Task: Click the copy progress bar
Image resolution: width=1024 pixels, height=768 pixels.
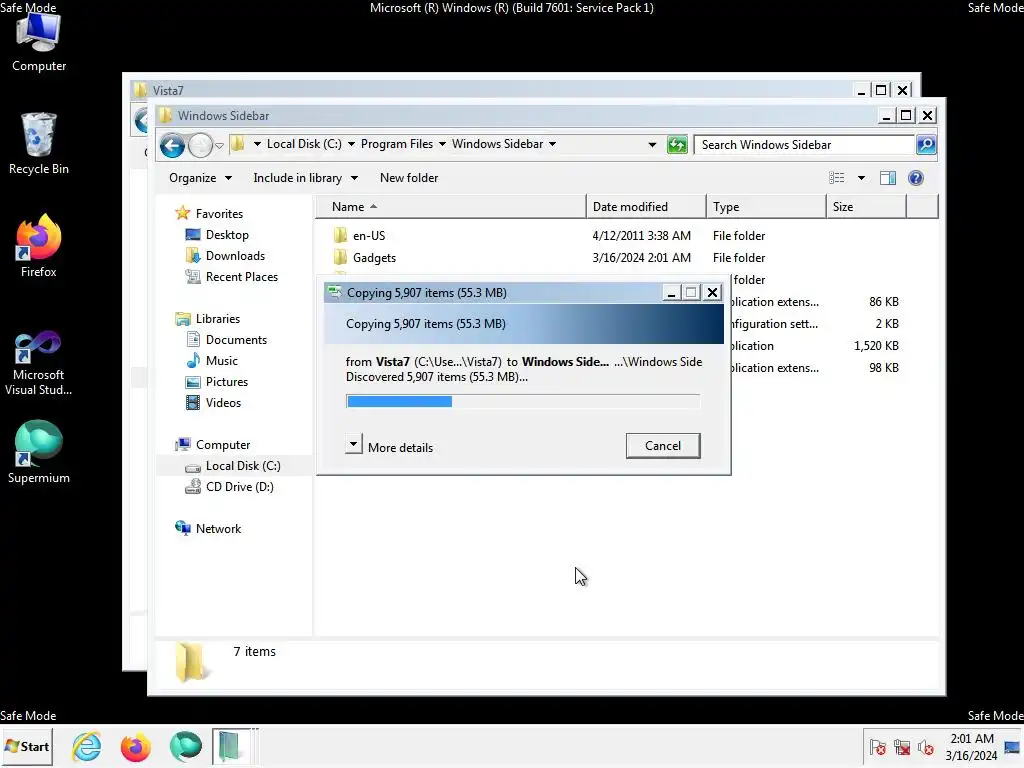Action: click(522, 401)
